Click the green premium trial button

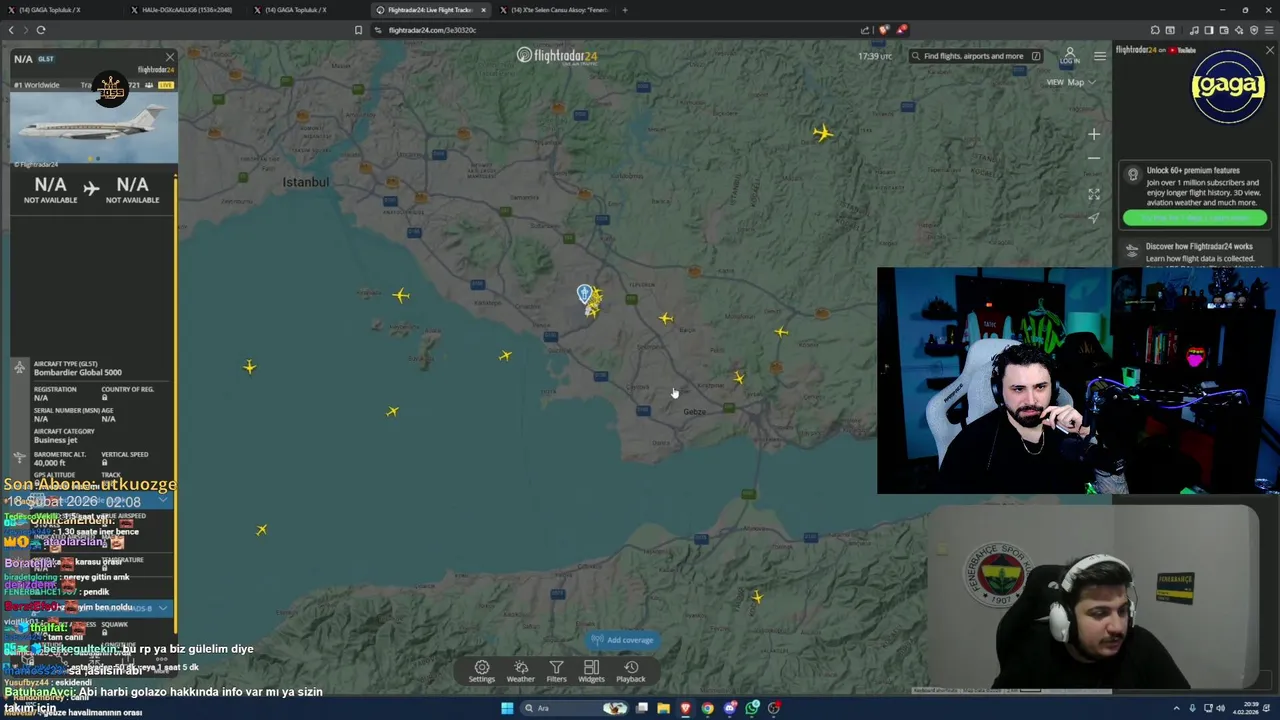pyautogui.click(x=1195, y=217)
